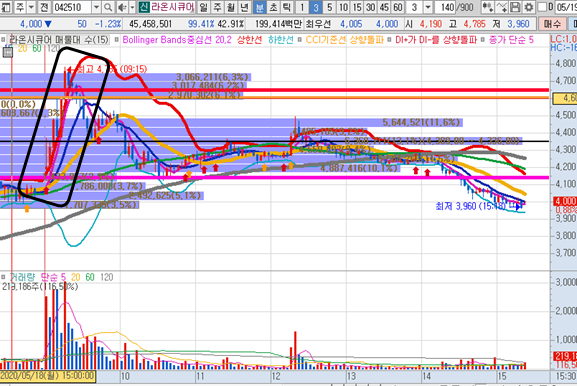
Task: Click the chart menu icon left of 주
Action: [6, 7]
